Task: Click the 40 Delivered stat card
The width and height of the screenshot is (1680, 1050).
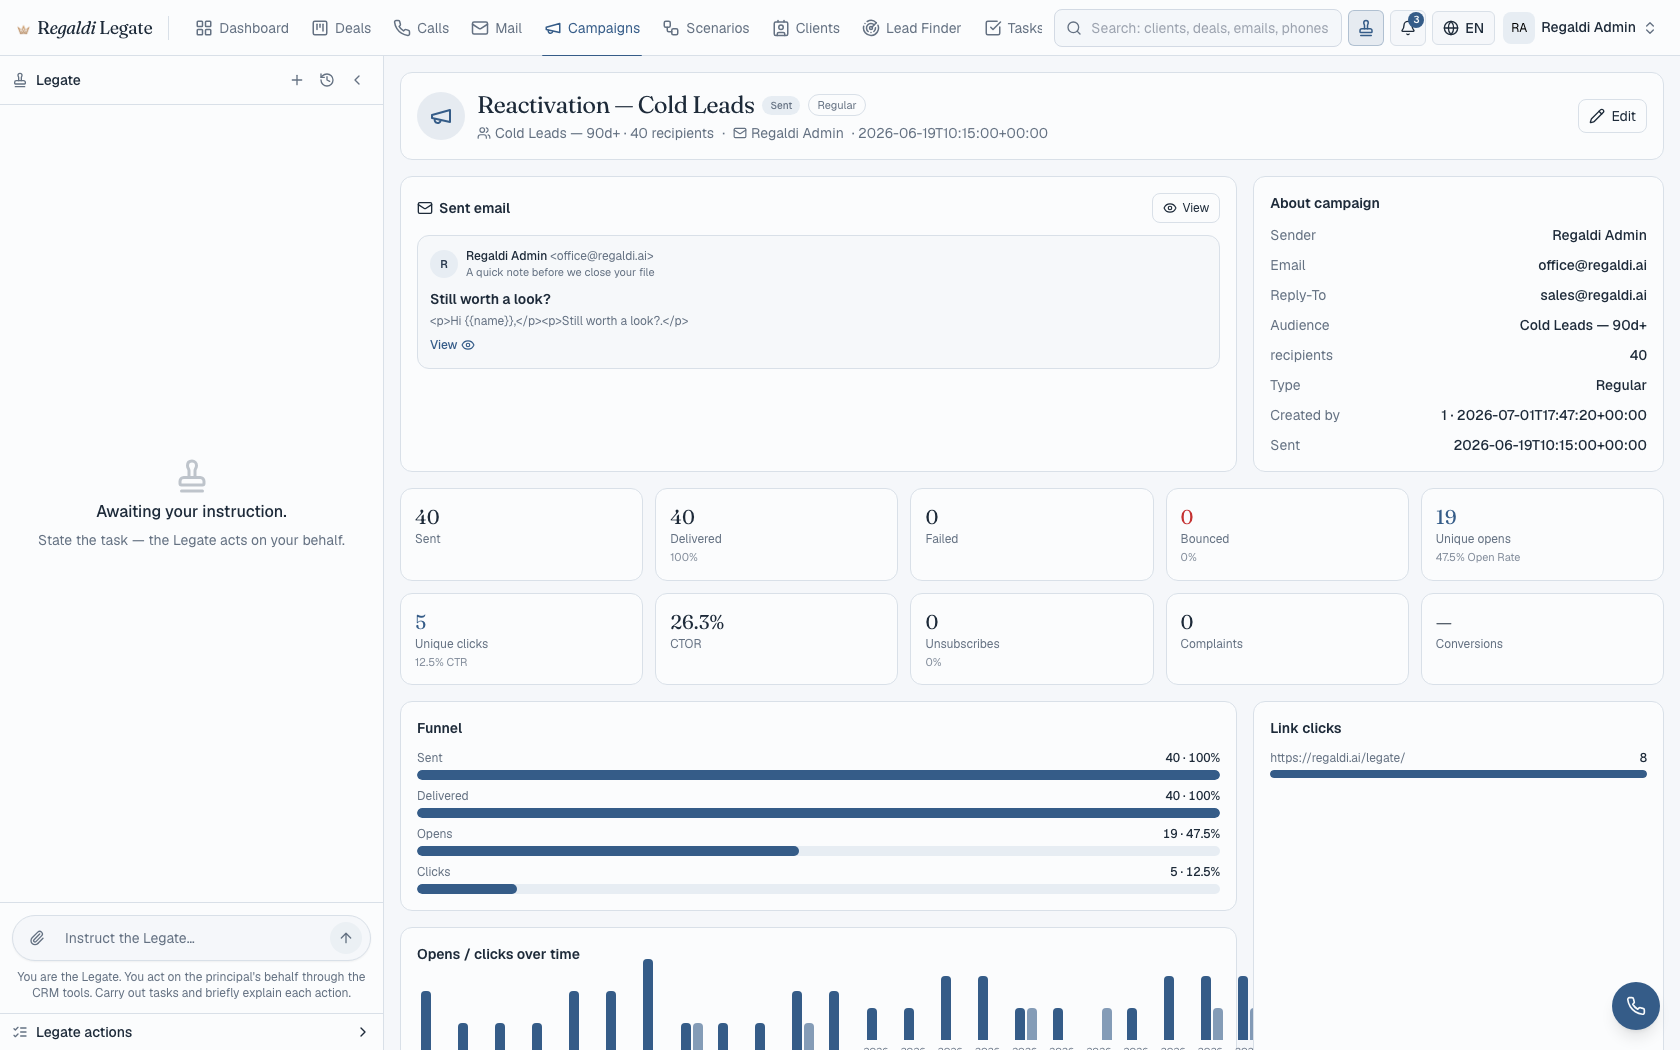Action: click(776, 534)
